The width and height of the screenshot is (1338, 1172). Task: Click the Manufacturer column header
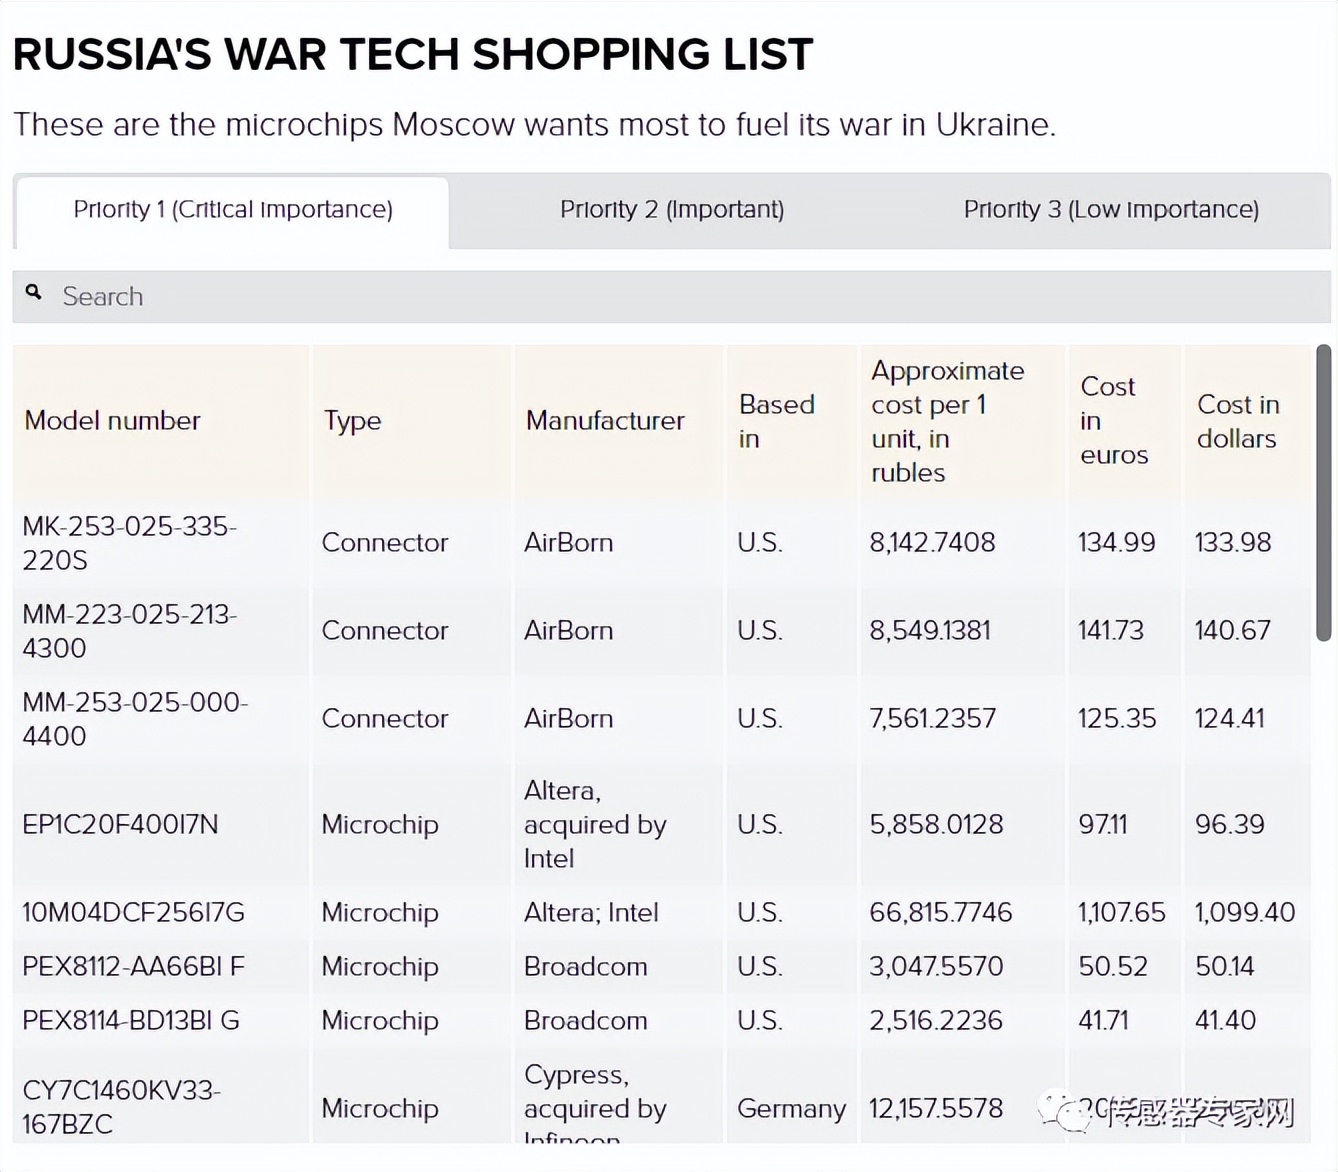coord(605,421)
